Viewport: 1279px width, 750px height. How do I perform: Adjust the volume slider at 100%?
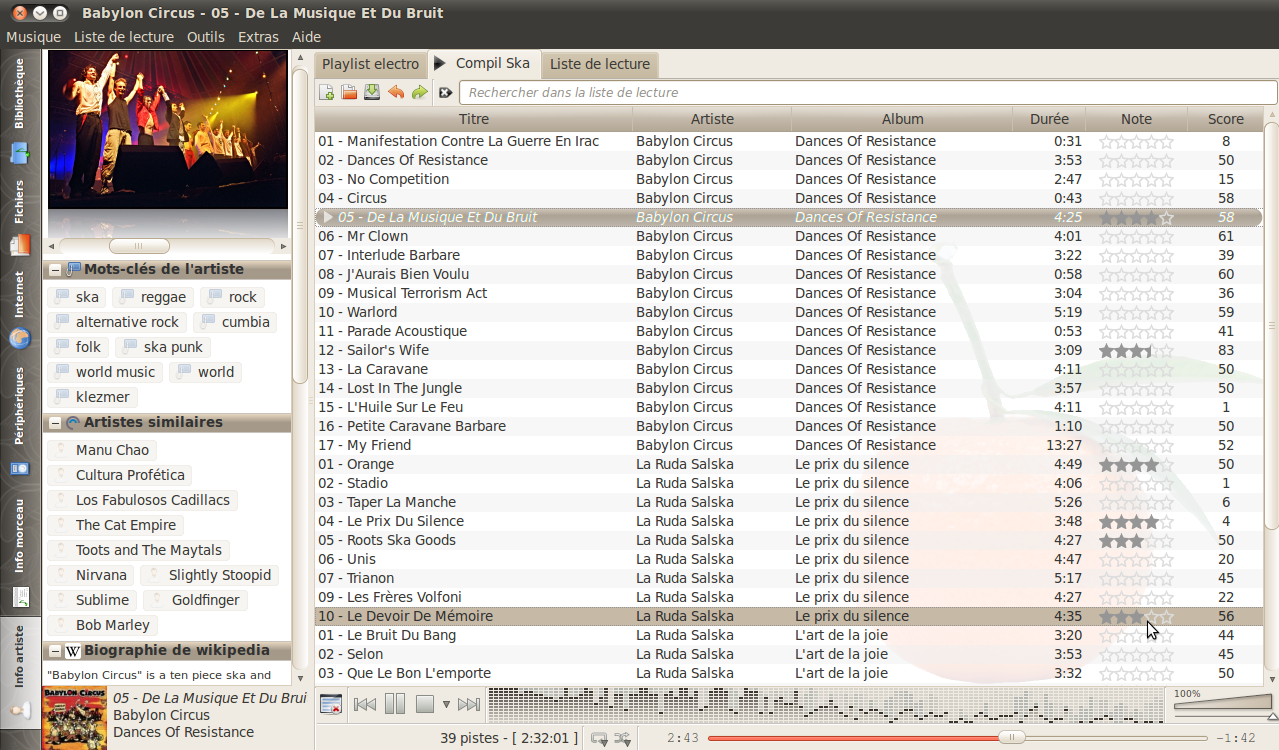click(x=1223, y=704)
